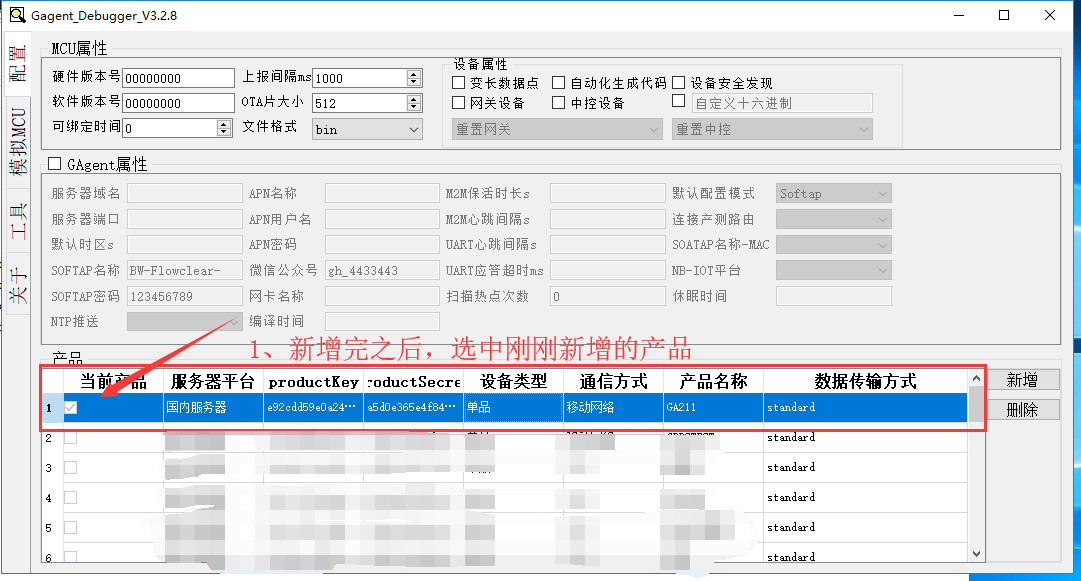Click the 新增 button
Image resolution: width=1081 pixels, height=581 pixels.
[x=1021, y=380]
